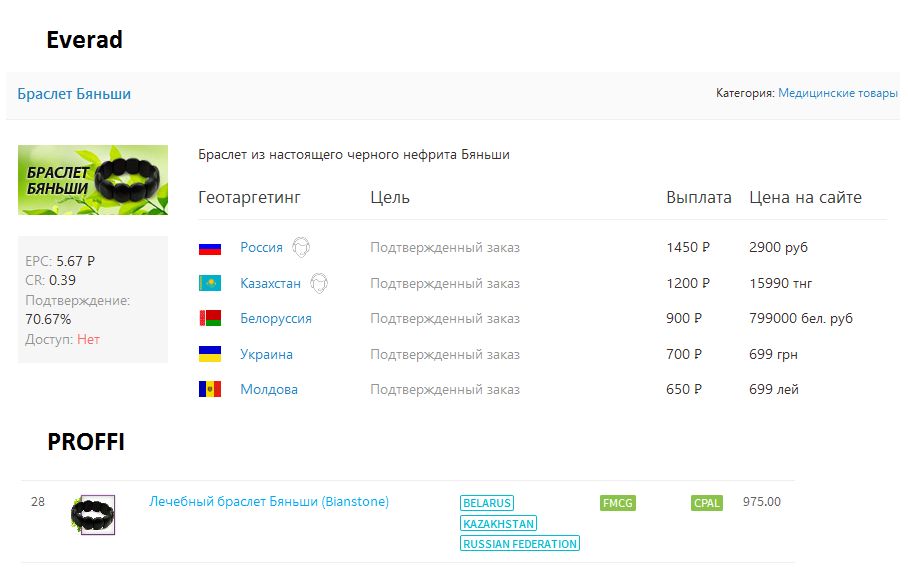Click the Цель column header
908x576 pixels.
[x=390, y=197]
